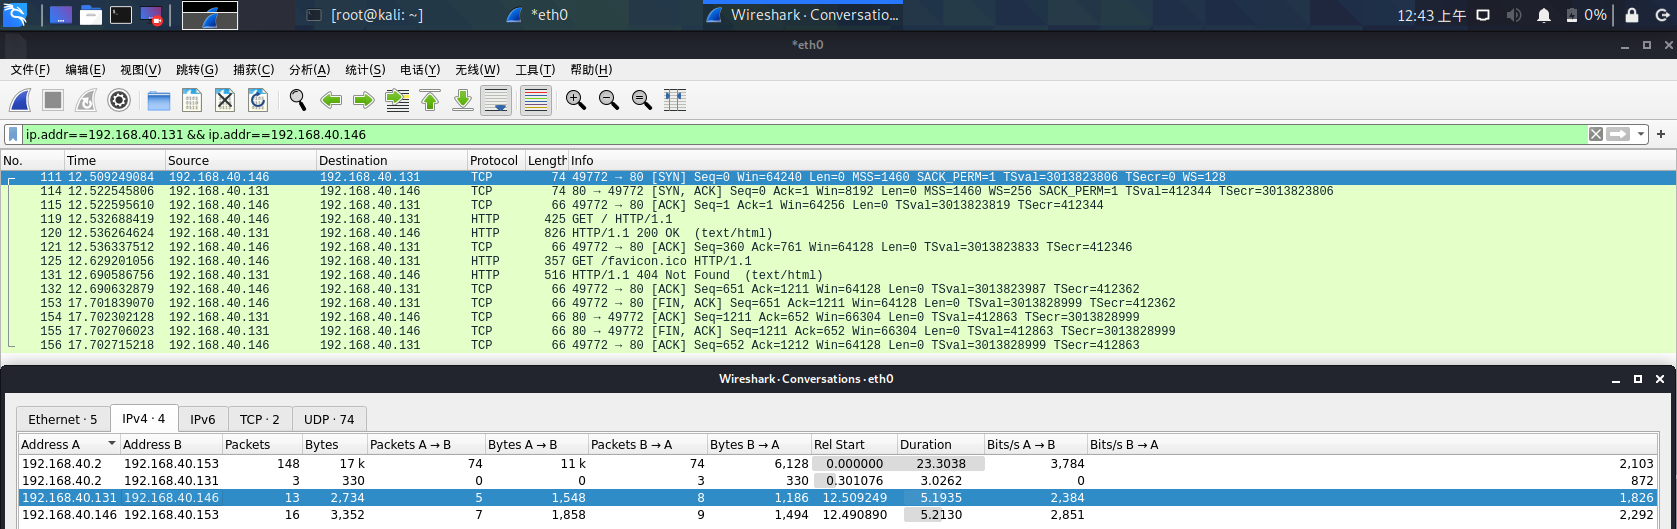The image size is (1677, 529).
Task: Switch to Ethernet · 5 tab
Action: pyautogui.click(x=63, y=420)
